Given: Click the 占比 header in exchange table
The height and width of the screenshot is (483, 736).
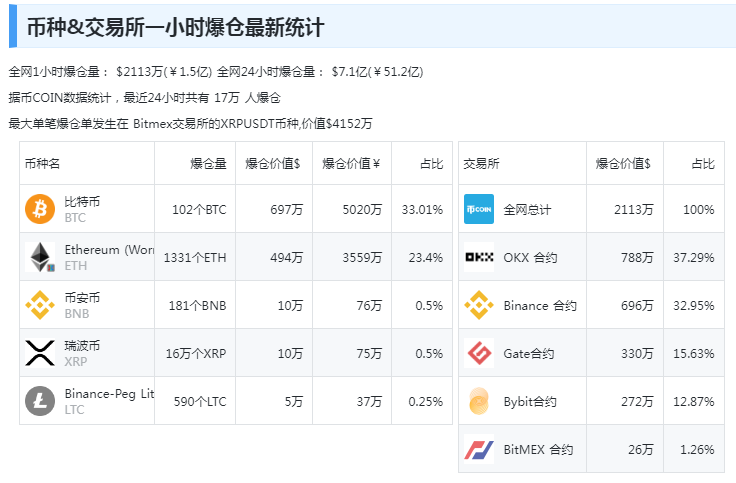Looking at the screenshot, I should tap(702, 164).
